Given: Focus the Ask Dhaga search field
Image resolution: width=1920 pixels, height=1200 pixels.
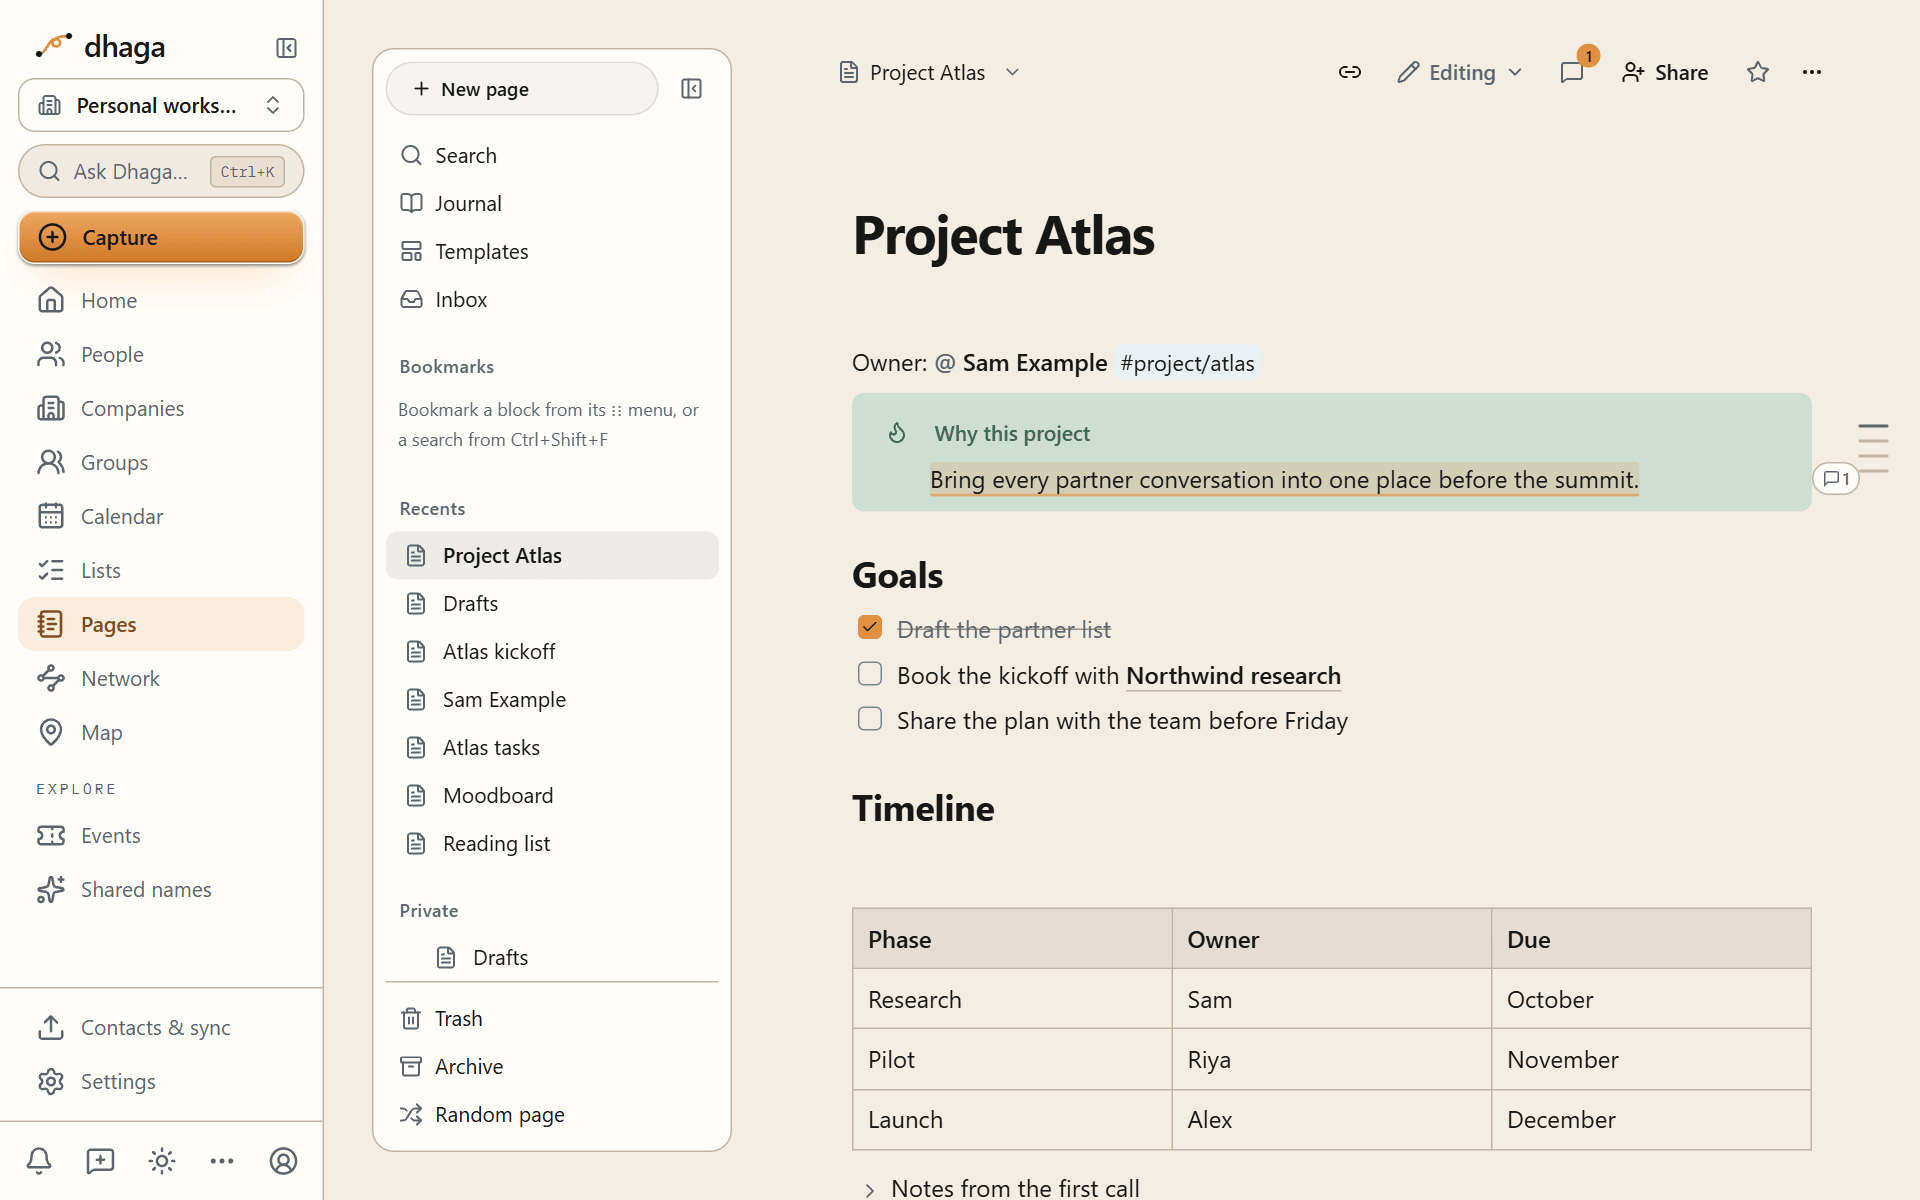Looking at the screenshot, I should [161, 171].
